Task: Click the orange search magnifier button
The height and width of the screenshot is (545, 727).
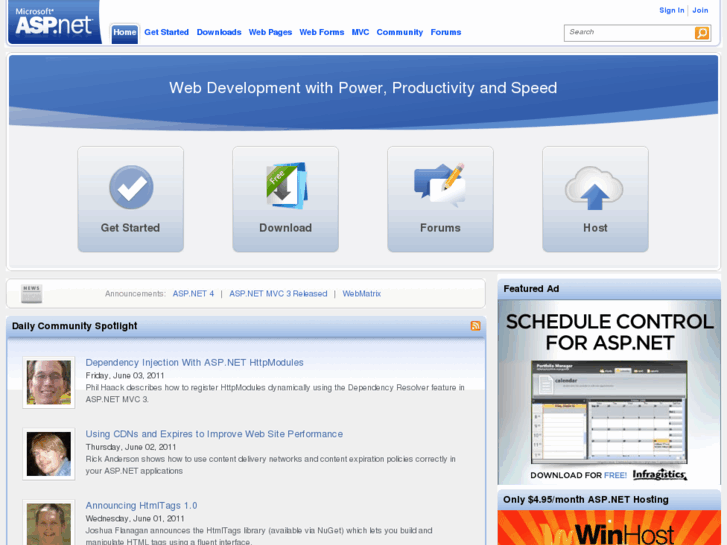Action: click(x=701, y=33)
